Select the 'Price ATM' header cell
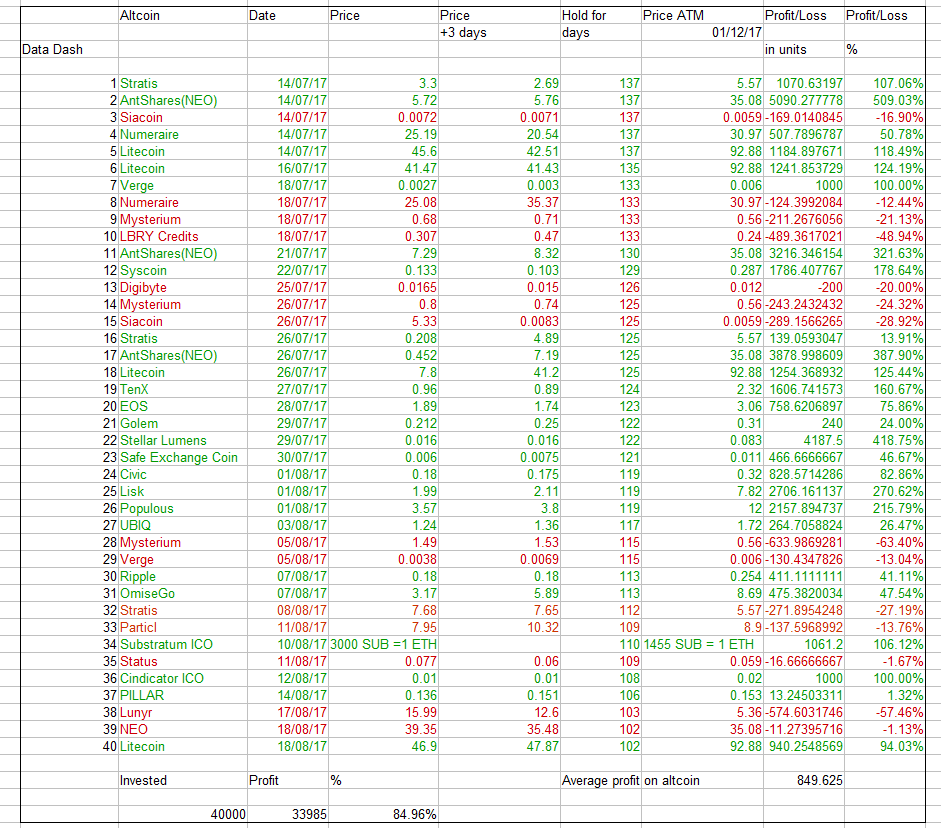The width and height of the screenshot is (941, 828). (x=702, y=16)
